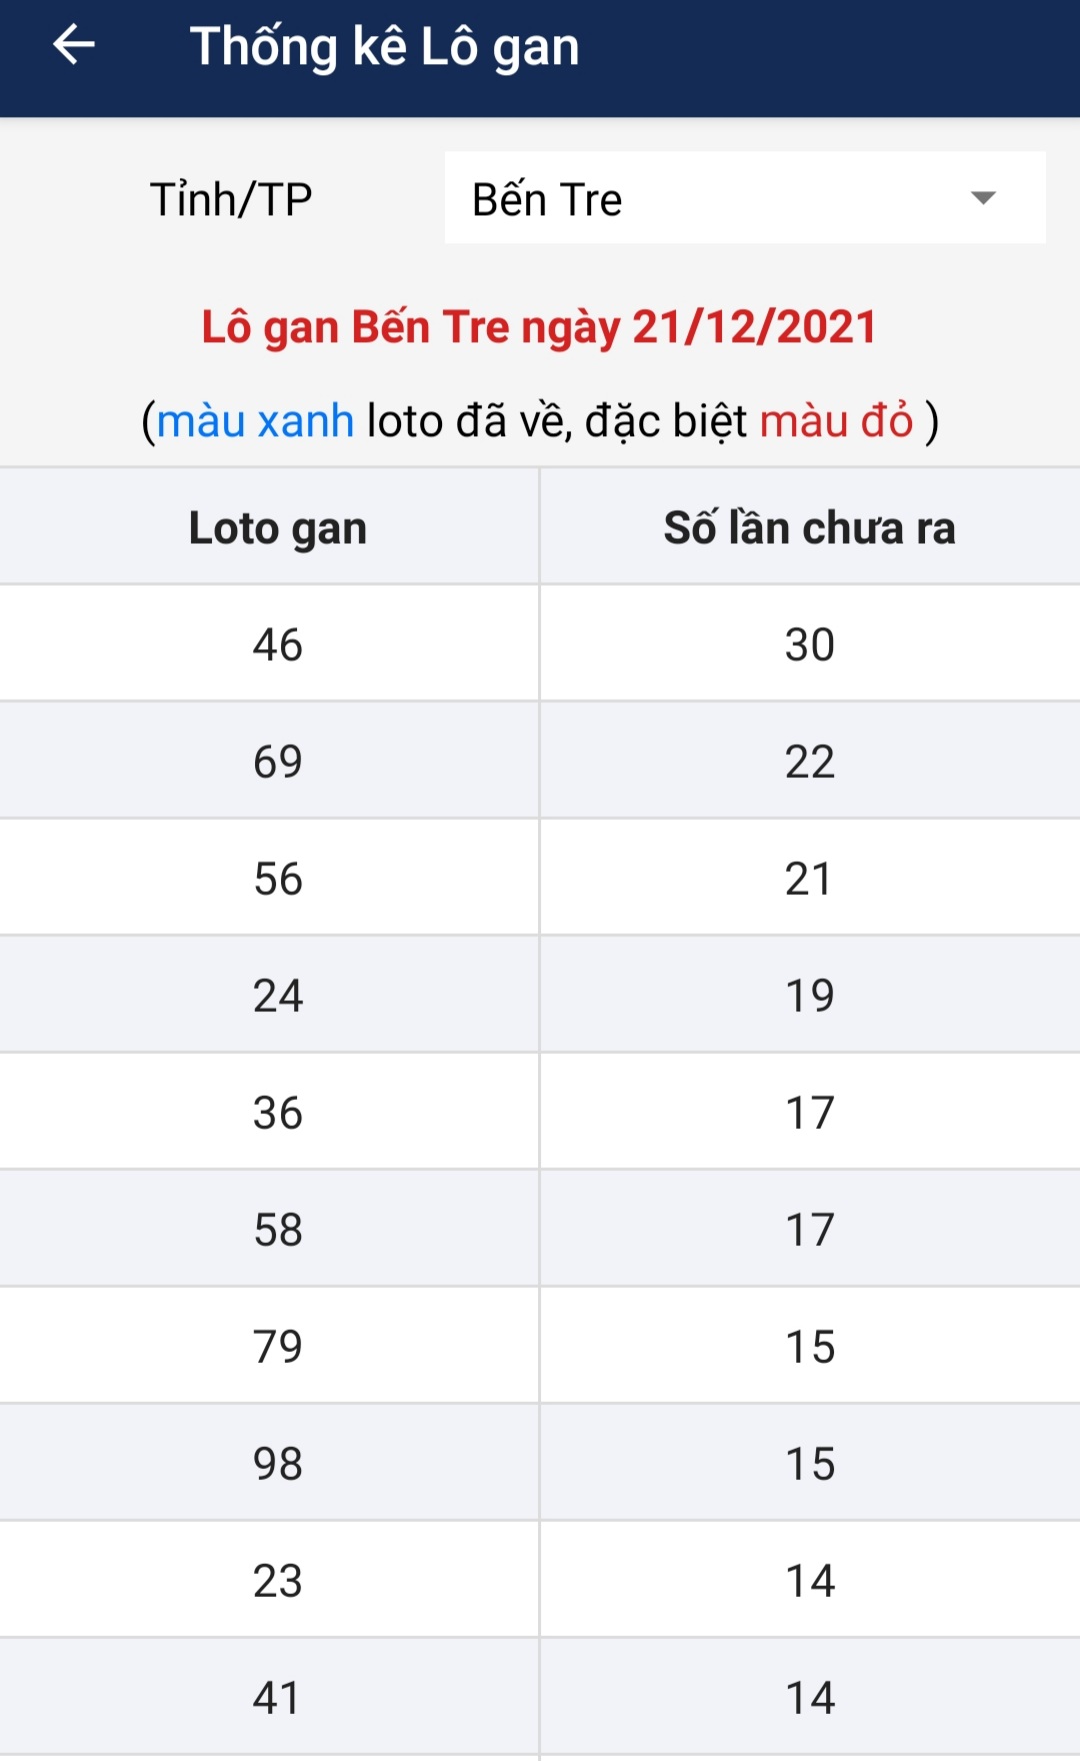Choose loto number 58 in table
The height and width of the screenshot is (1761, 1080).
click(277, 1229)
